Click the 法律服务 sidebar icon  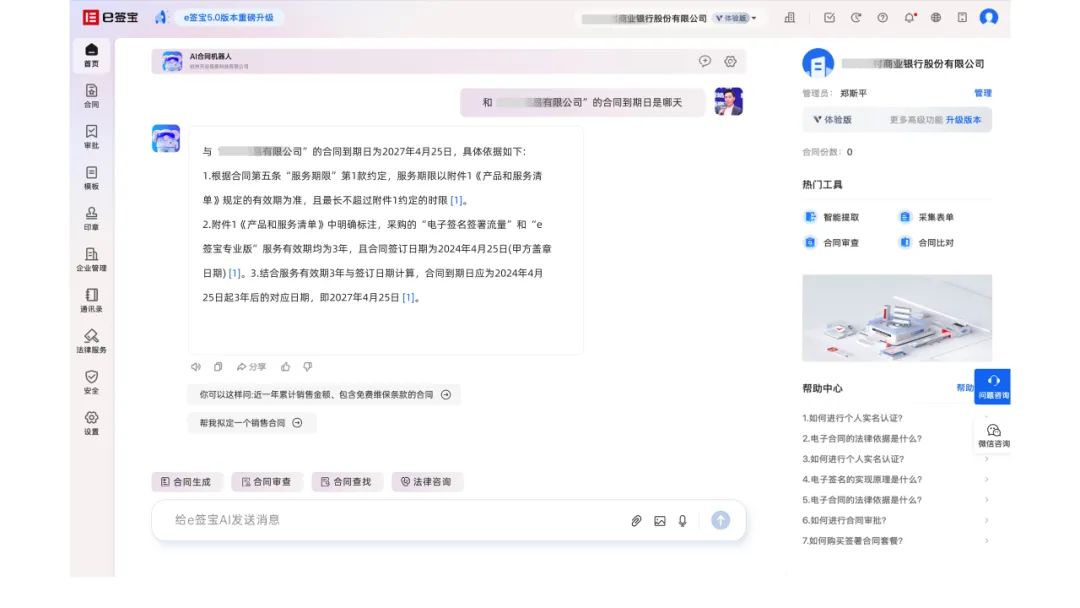click(91, 341)
